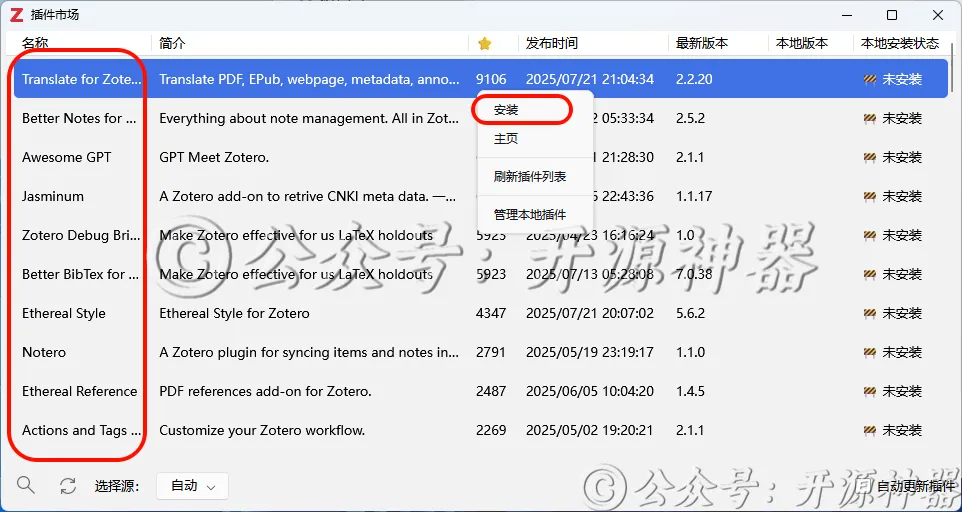Viewport: 962px width, 512px height.
Task: Select the Better Notes for Zotero row
Action: point(481,118)
